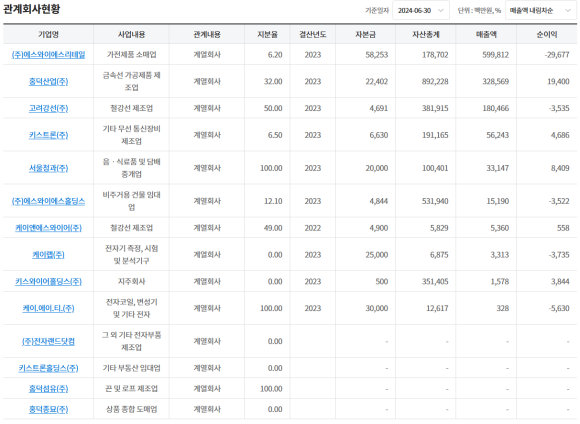Open the (주)전자랜드닷컴 company link
This screenshot has width=580, height=424.
(x=48, y=341)
